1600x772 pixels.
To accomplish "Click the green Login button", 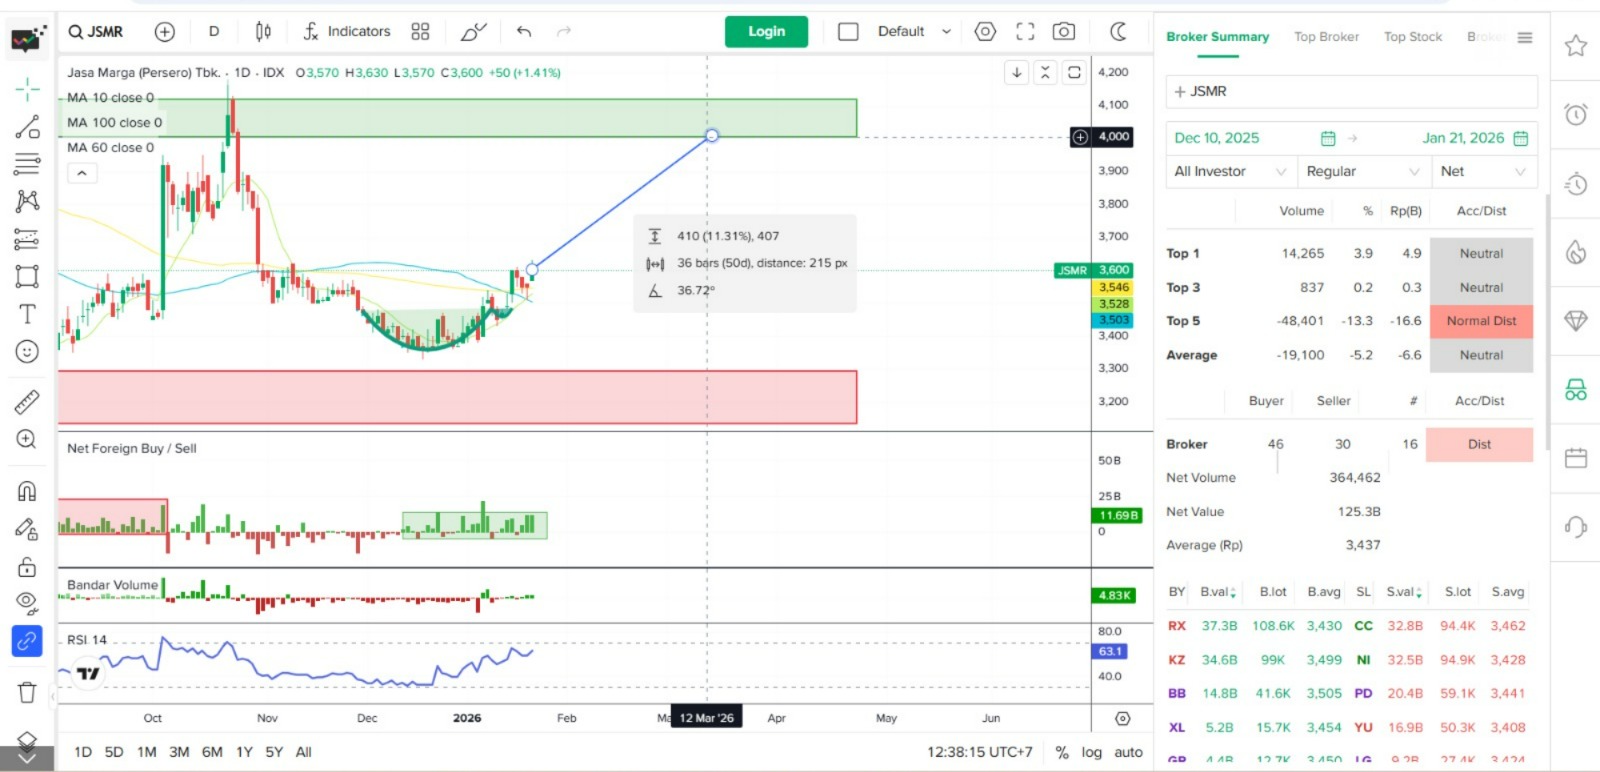I will point(767,32).
